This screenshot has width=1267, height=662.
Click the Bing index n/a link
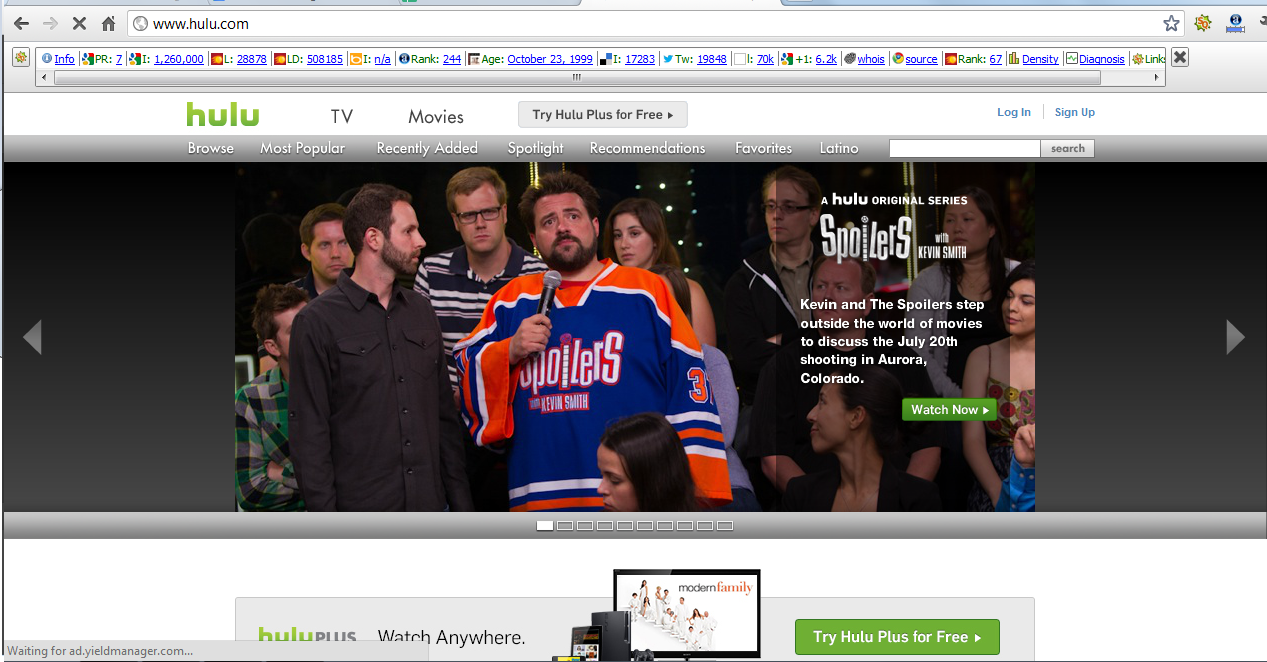click(382, 59)
